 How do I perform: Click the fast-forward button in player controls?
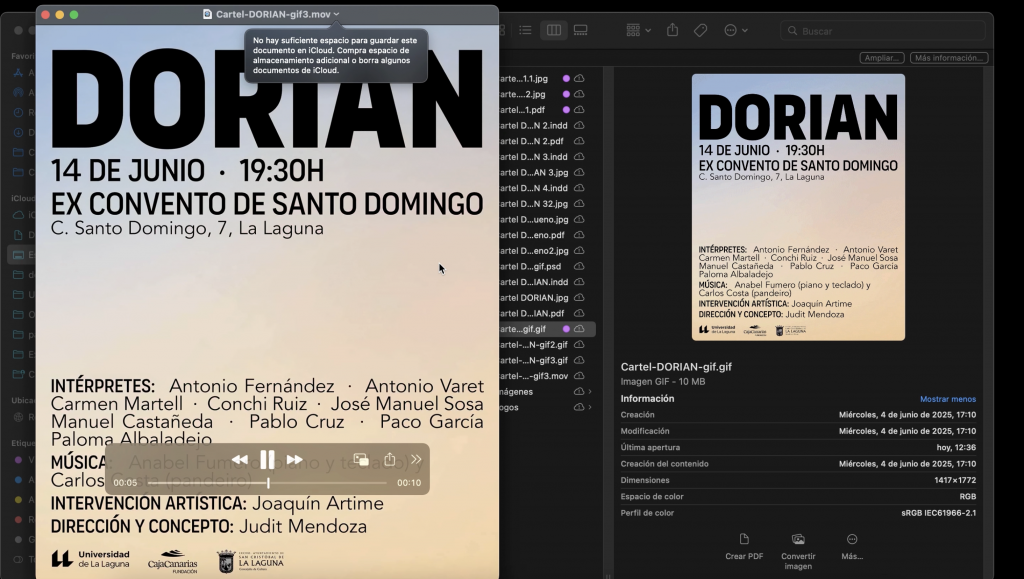point(295,460)
